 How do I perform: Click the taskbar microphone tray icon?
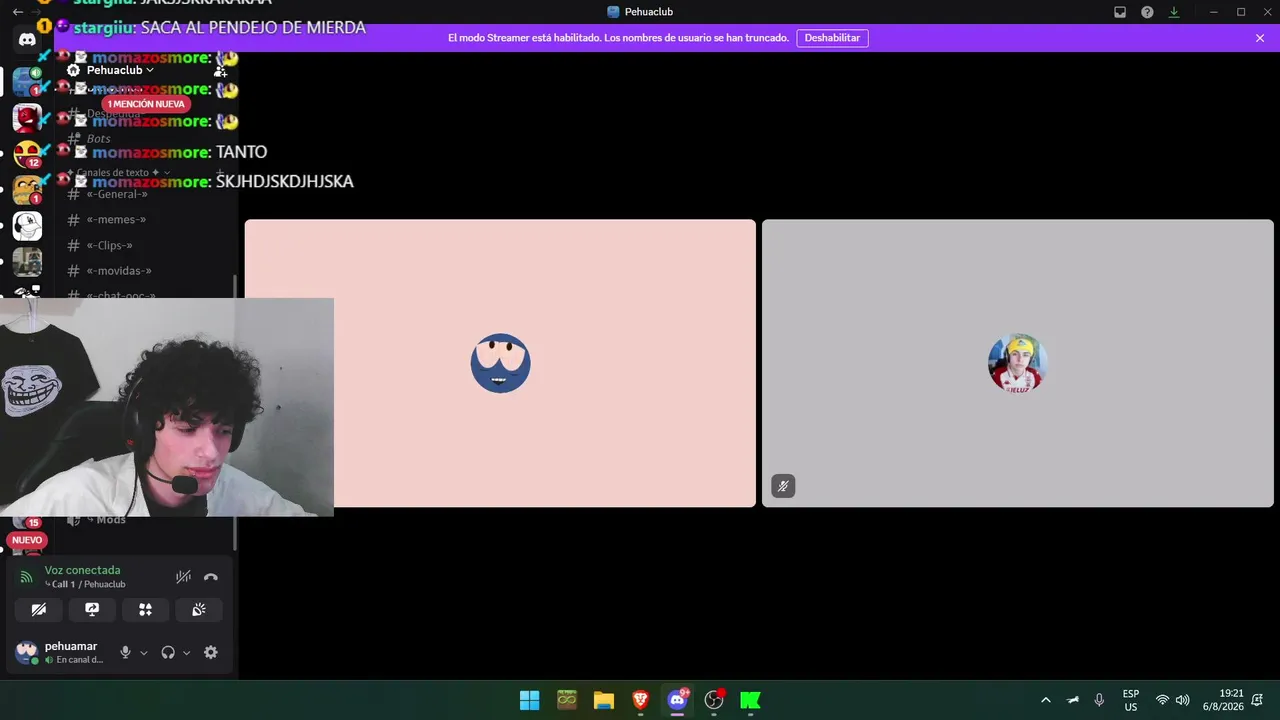tap(1099, 700)
